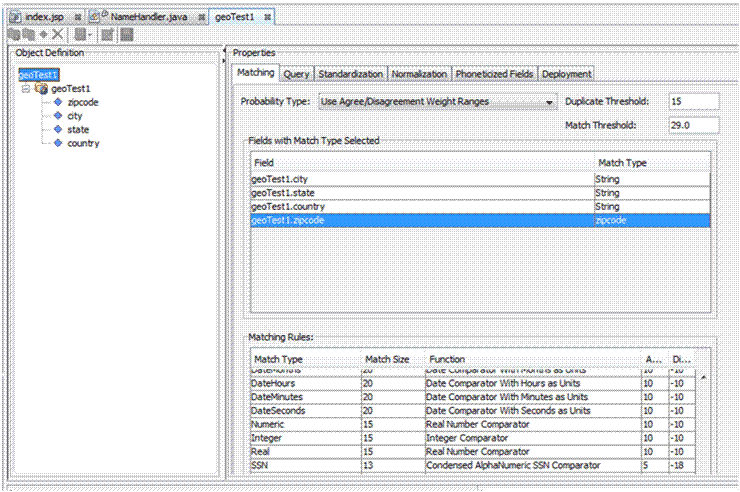The image size is (740, 492).
Task: Click the Match Size column header
Action: tap(393, 359)
